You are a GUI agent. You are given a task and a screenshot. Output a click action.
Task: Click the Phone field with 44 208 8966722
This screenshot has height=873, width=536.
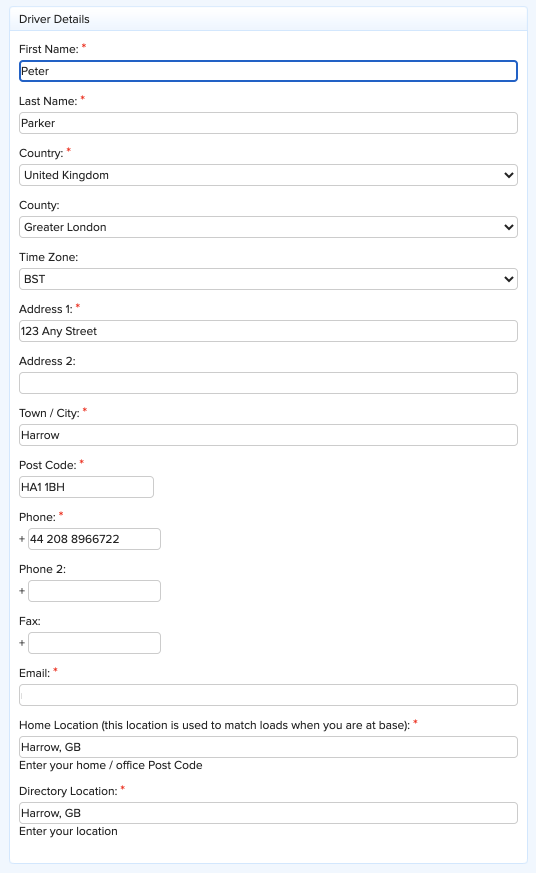95,539
